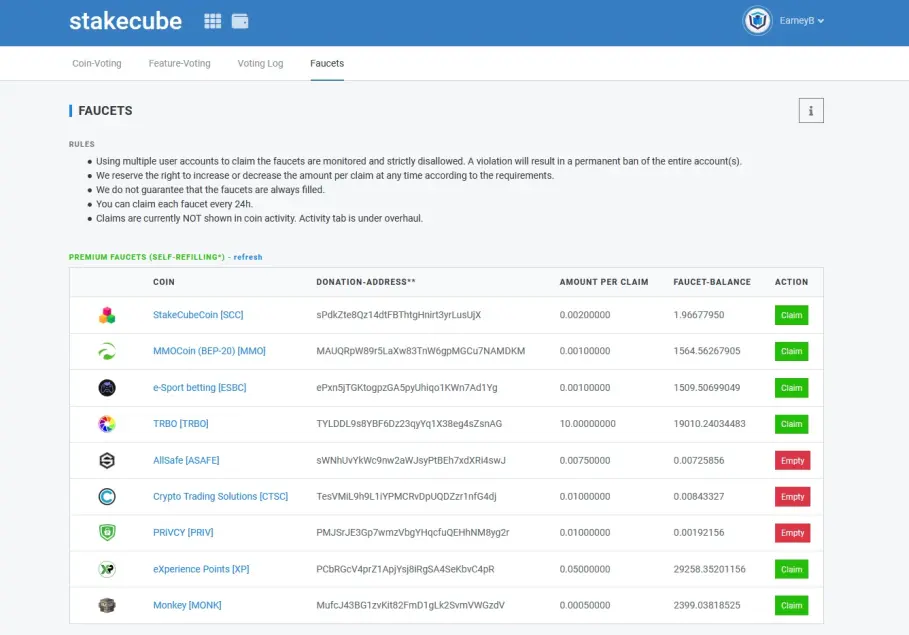Click the Monkey coin icon

tap(107, 605)
